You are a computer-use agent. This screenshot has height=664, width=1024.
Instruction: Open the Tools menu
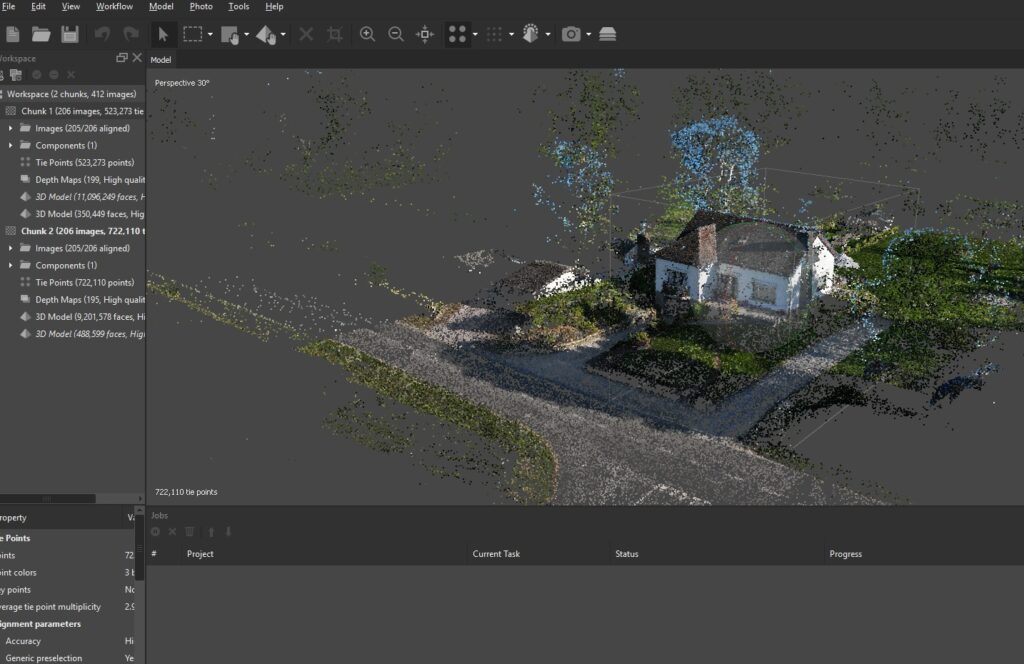238,7
